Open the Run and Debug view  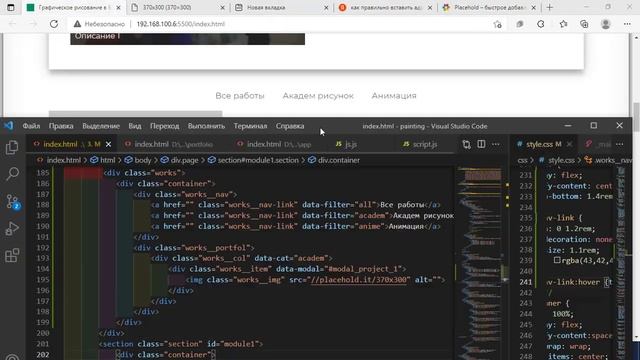(12, 229)
